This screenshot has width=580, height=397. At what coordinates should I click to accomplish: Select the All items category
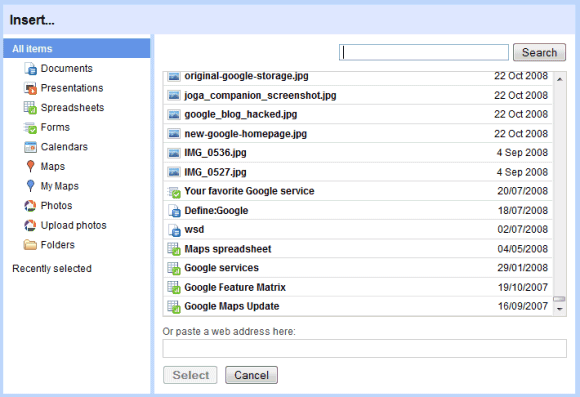pos(77,48)
